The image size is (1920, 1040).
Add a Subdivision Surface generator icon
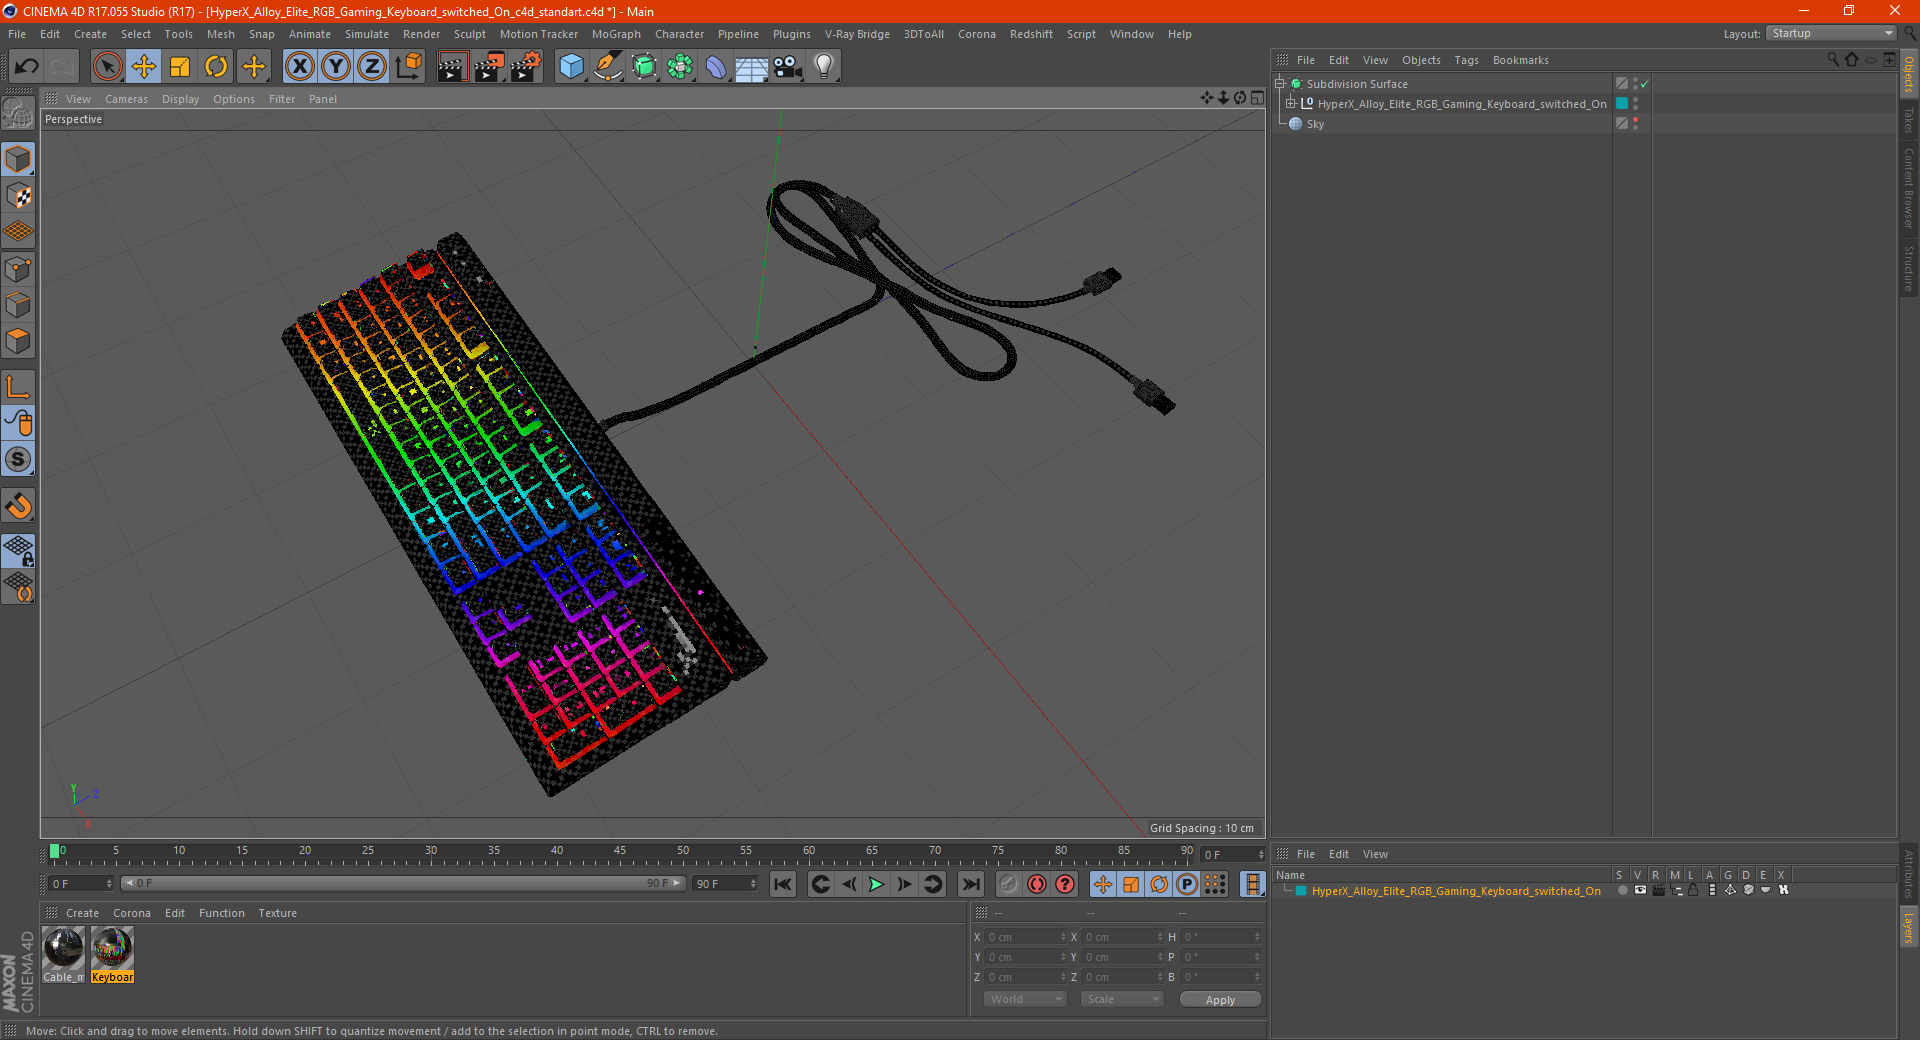tap(644, 67)
